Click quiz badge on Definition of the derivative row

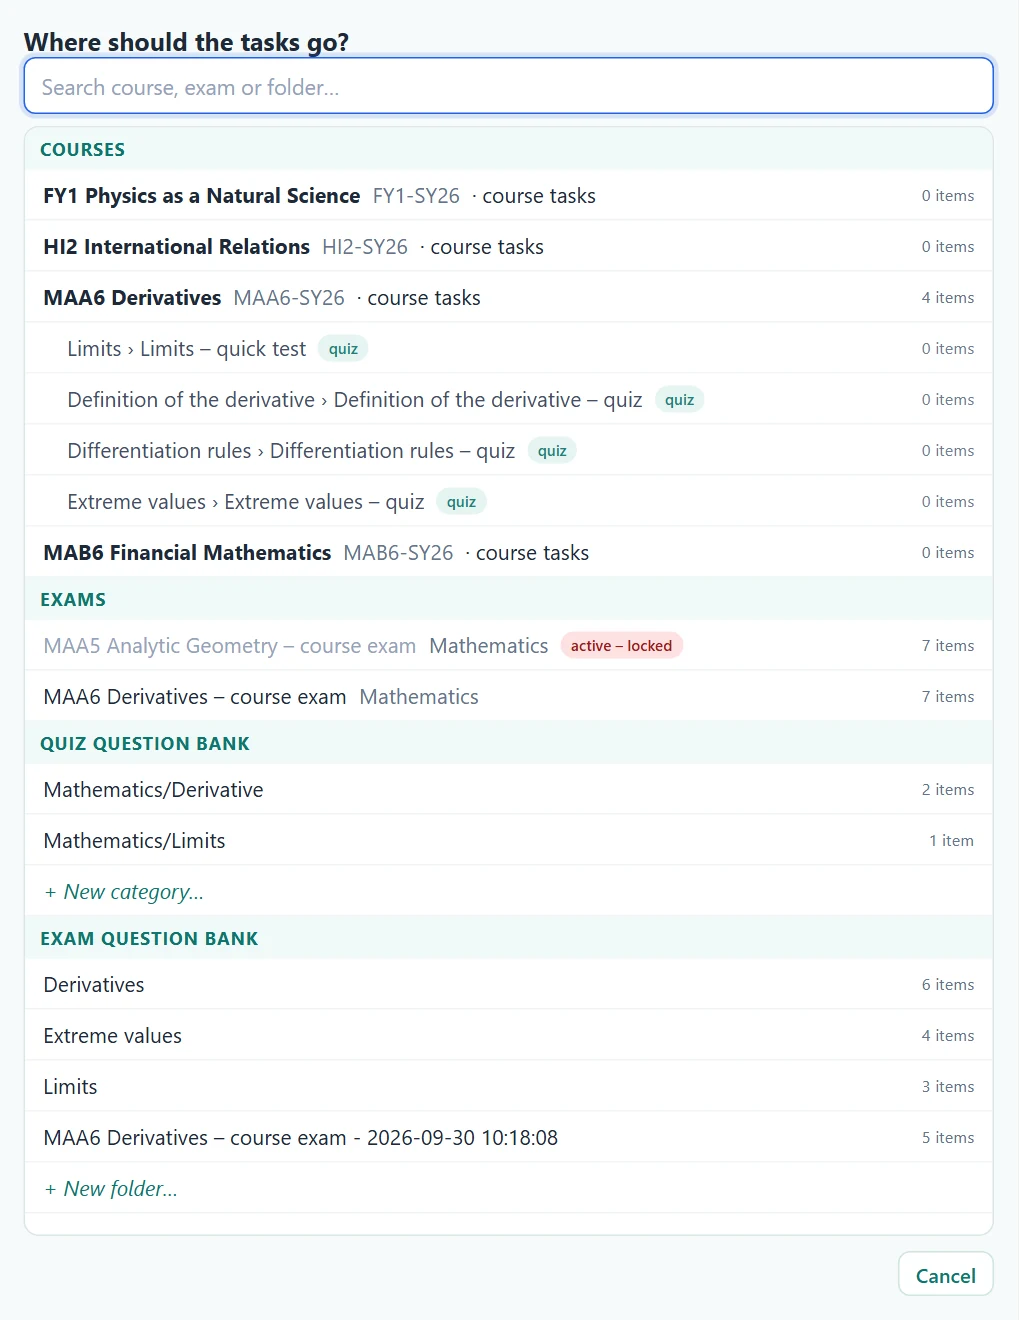pyautogui.click(x=679, y=400)
